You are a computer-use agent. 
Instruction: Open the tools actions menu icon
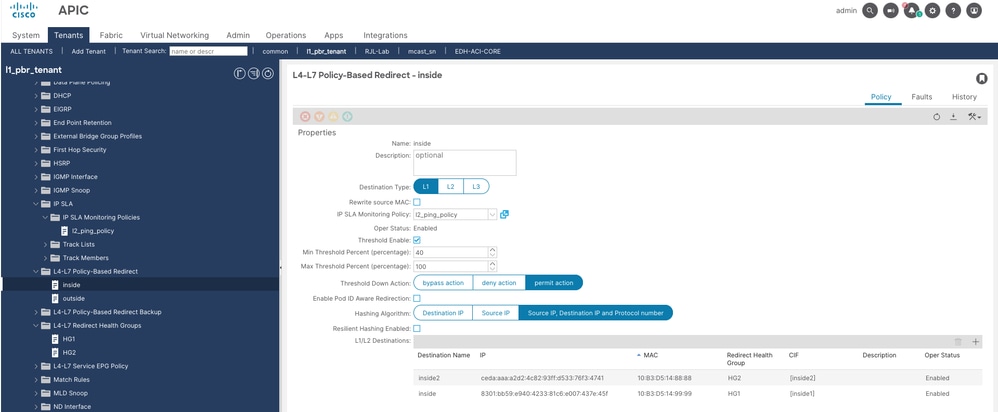coord(974,117)
